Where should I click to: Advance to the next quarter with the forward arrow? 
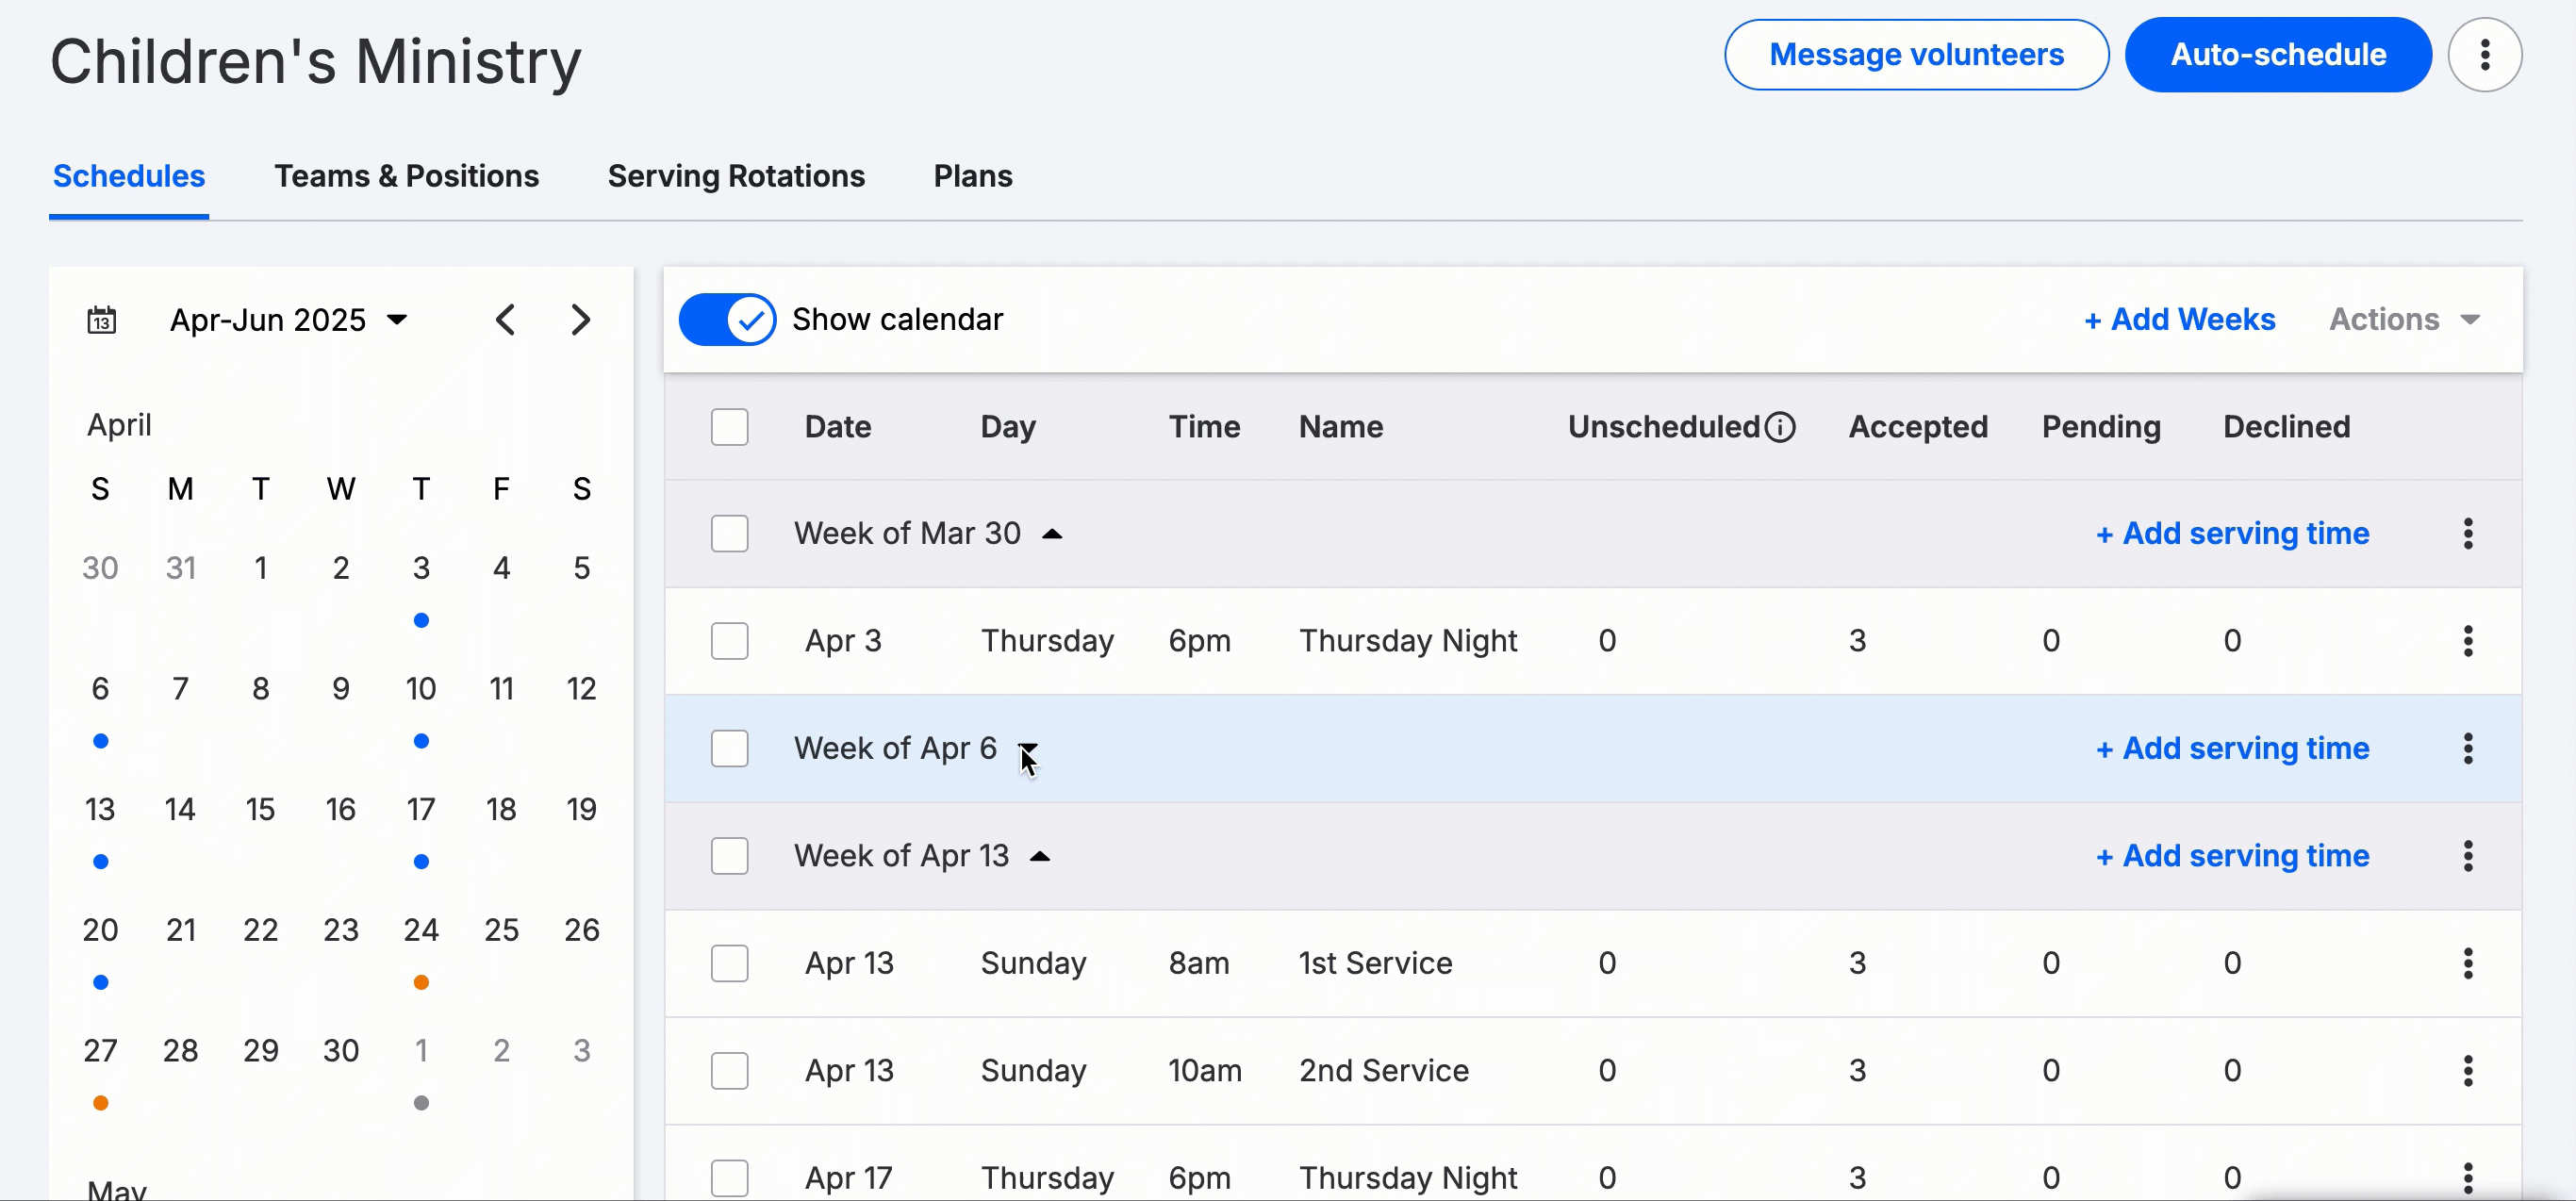tap(581, 319)
